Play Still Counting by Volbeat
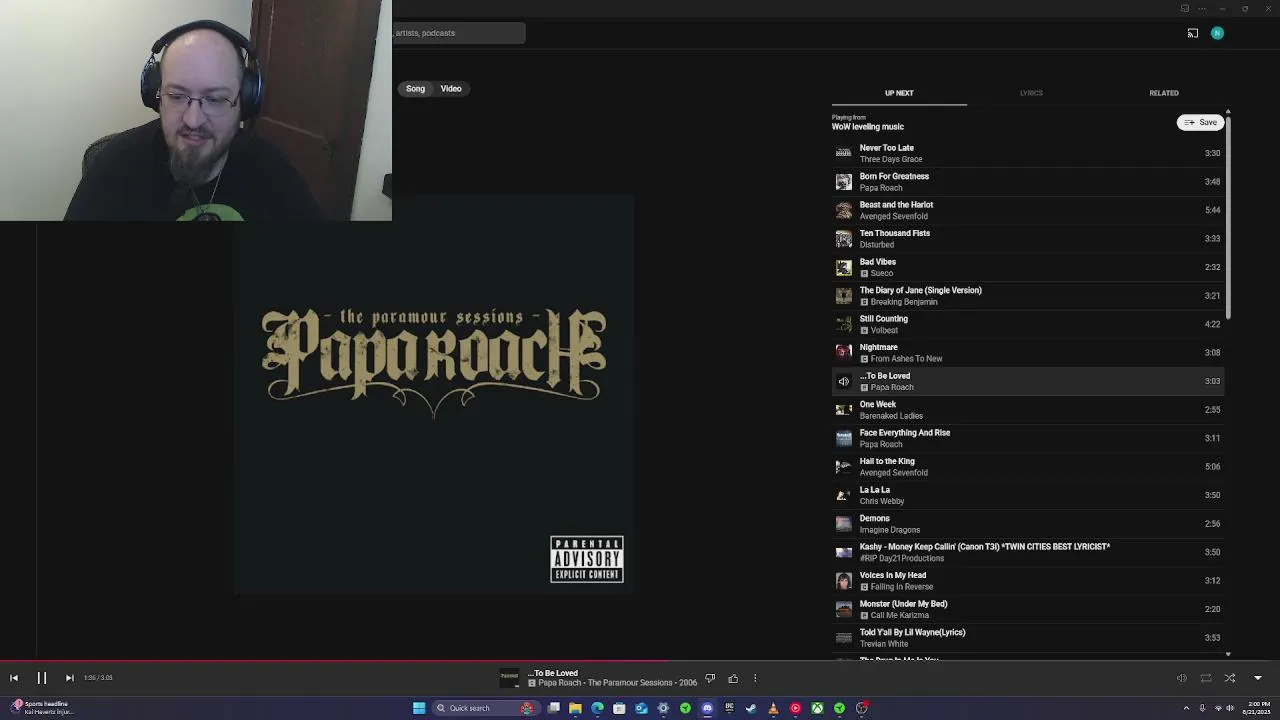This screenshot has width=1280, height=720. tap(1027, 324)
